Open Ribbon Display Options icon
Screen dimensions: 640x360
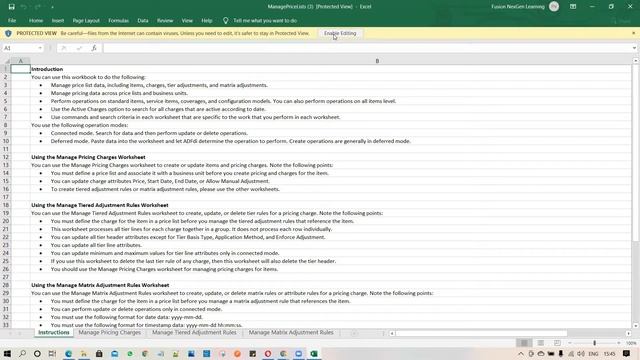(x=573, y=7)
